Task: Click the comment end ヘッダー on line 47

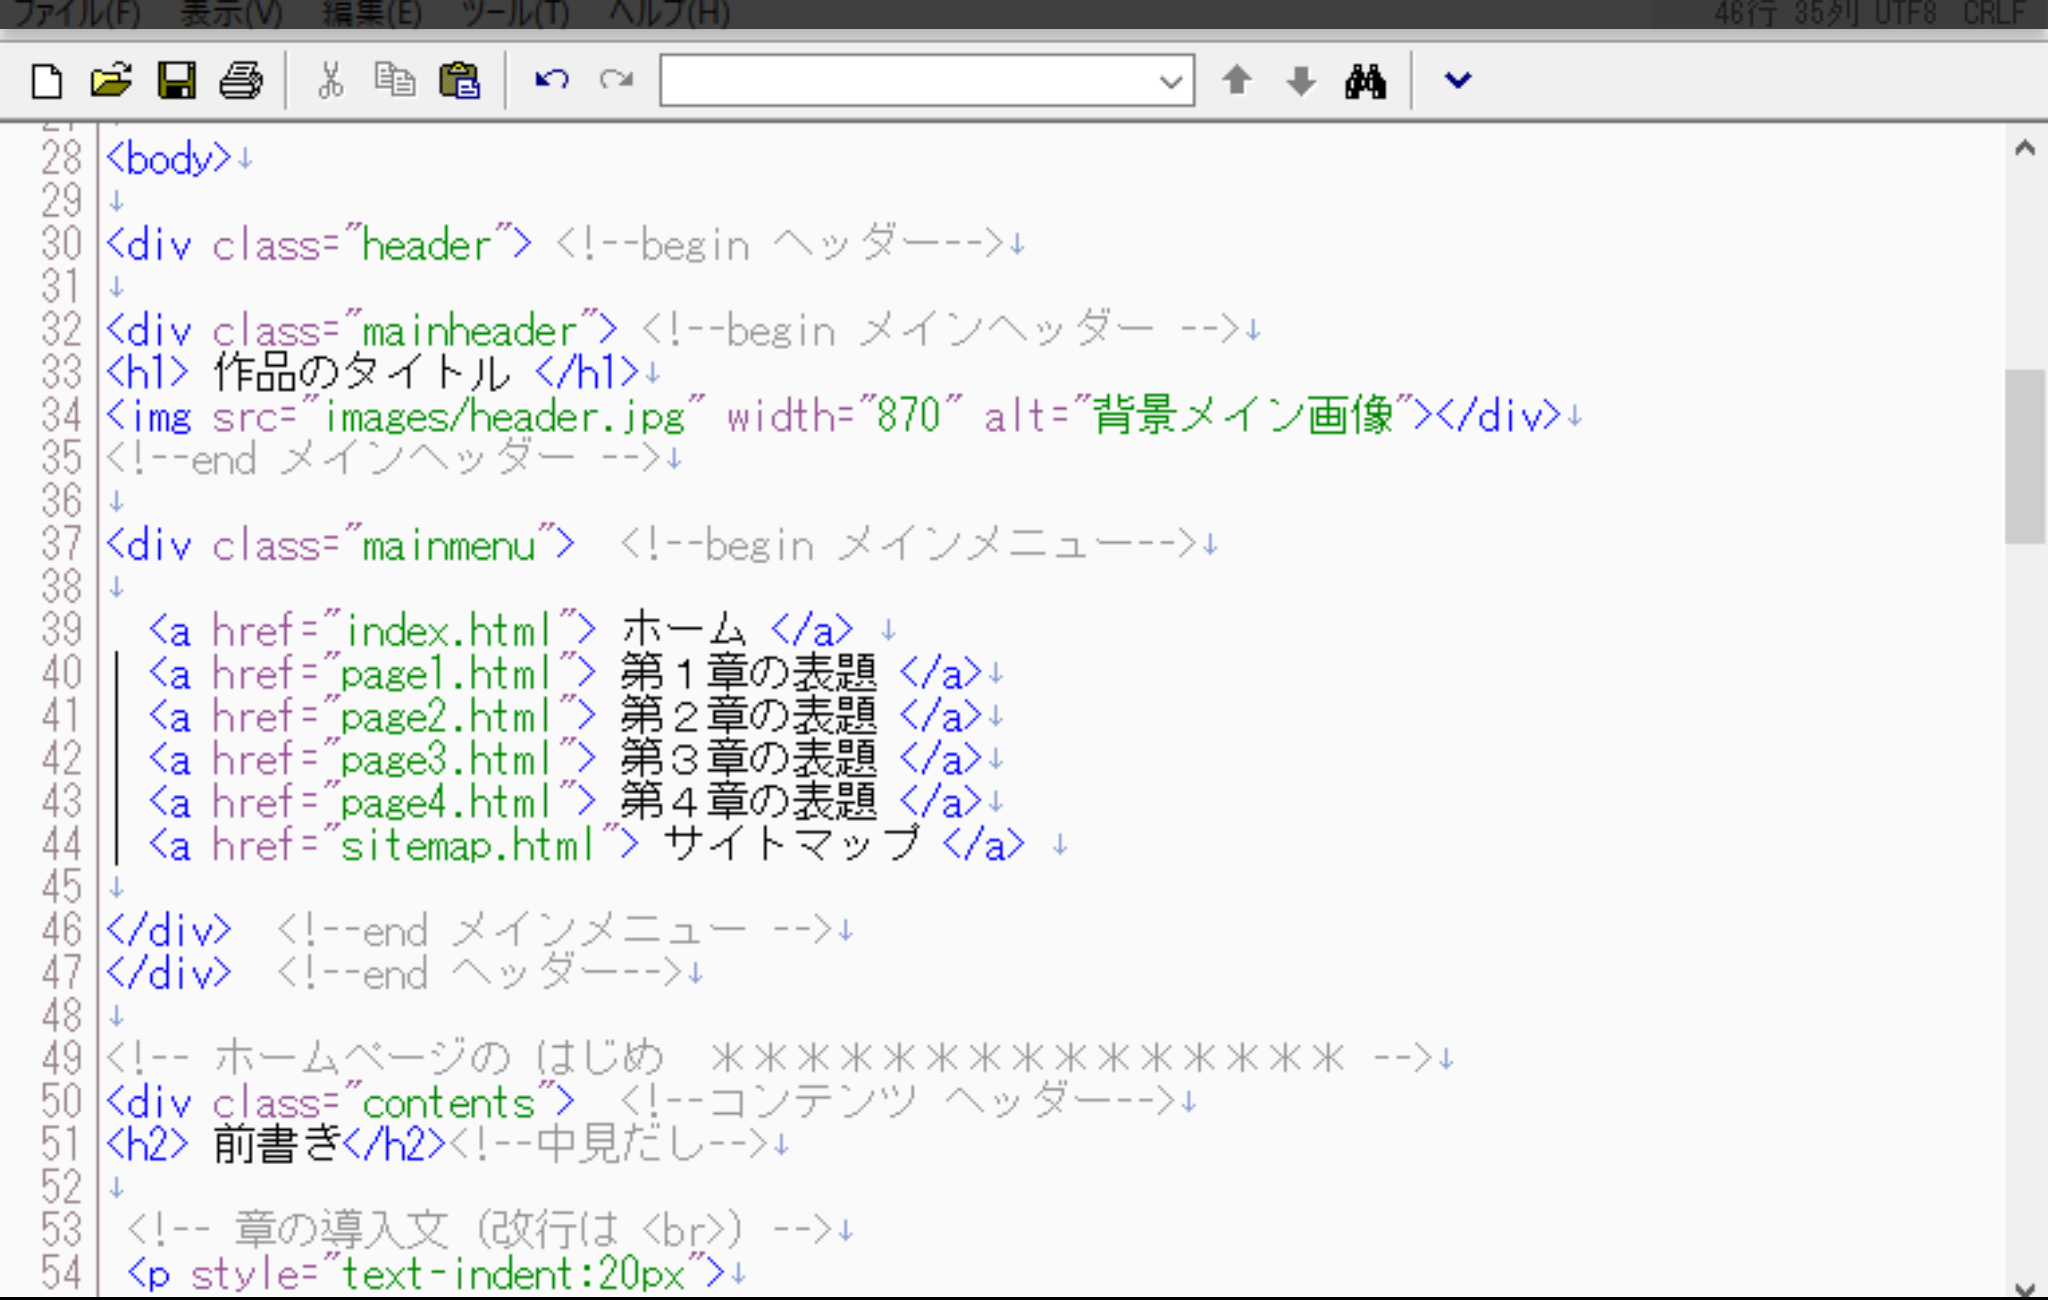Action: pos(479,974)
